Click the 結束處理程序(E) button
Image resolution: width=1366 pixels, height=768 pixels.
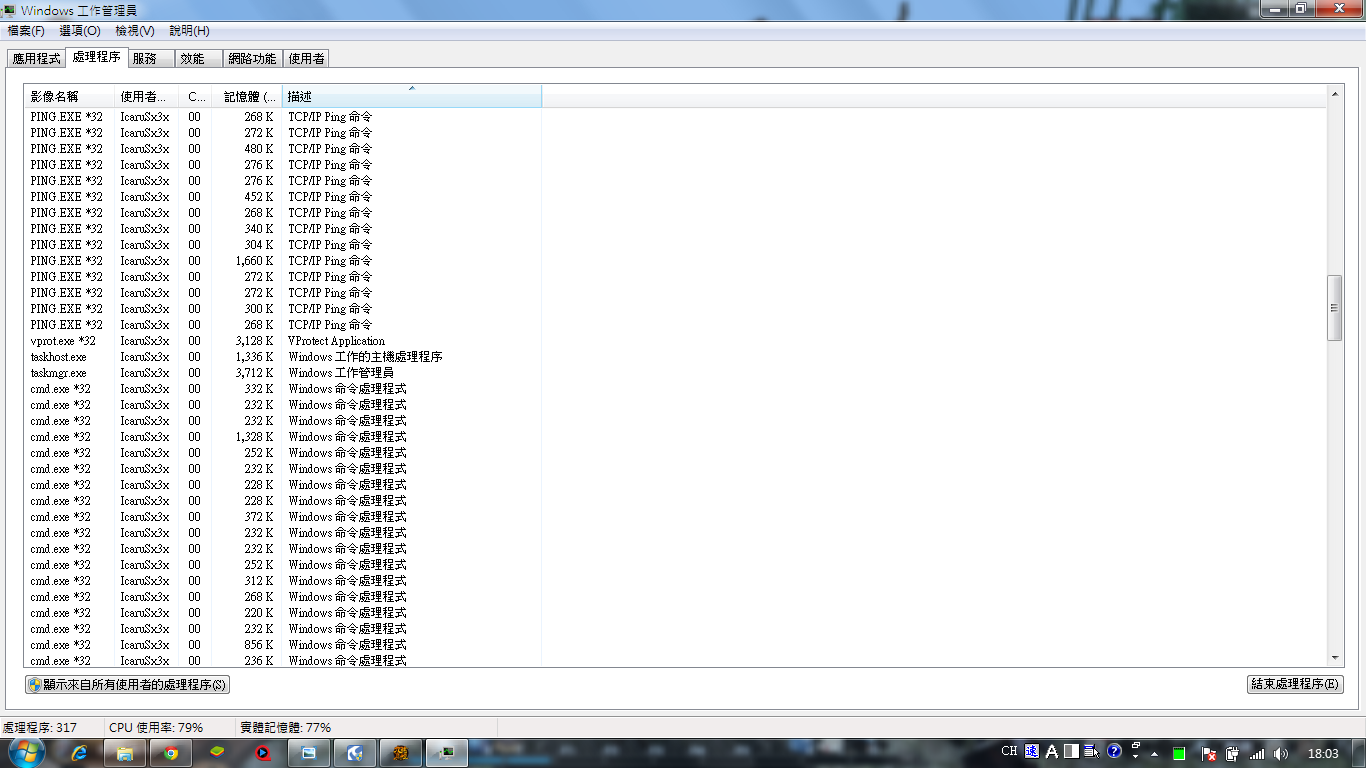1295,685
